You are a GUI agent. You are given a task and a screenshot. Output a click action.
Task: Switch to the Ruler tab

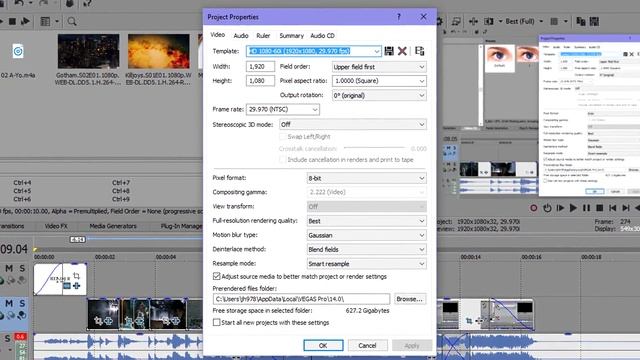coord(263,36)
